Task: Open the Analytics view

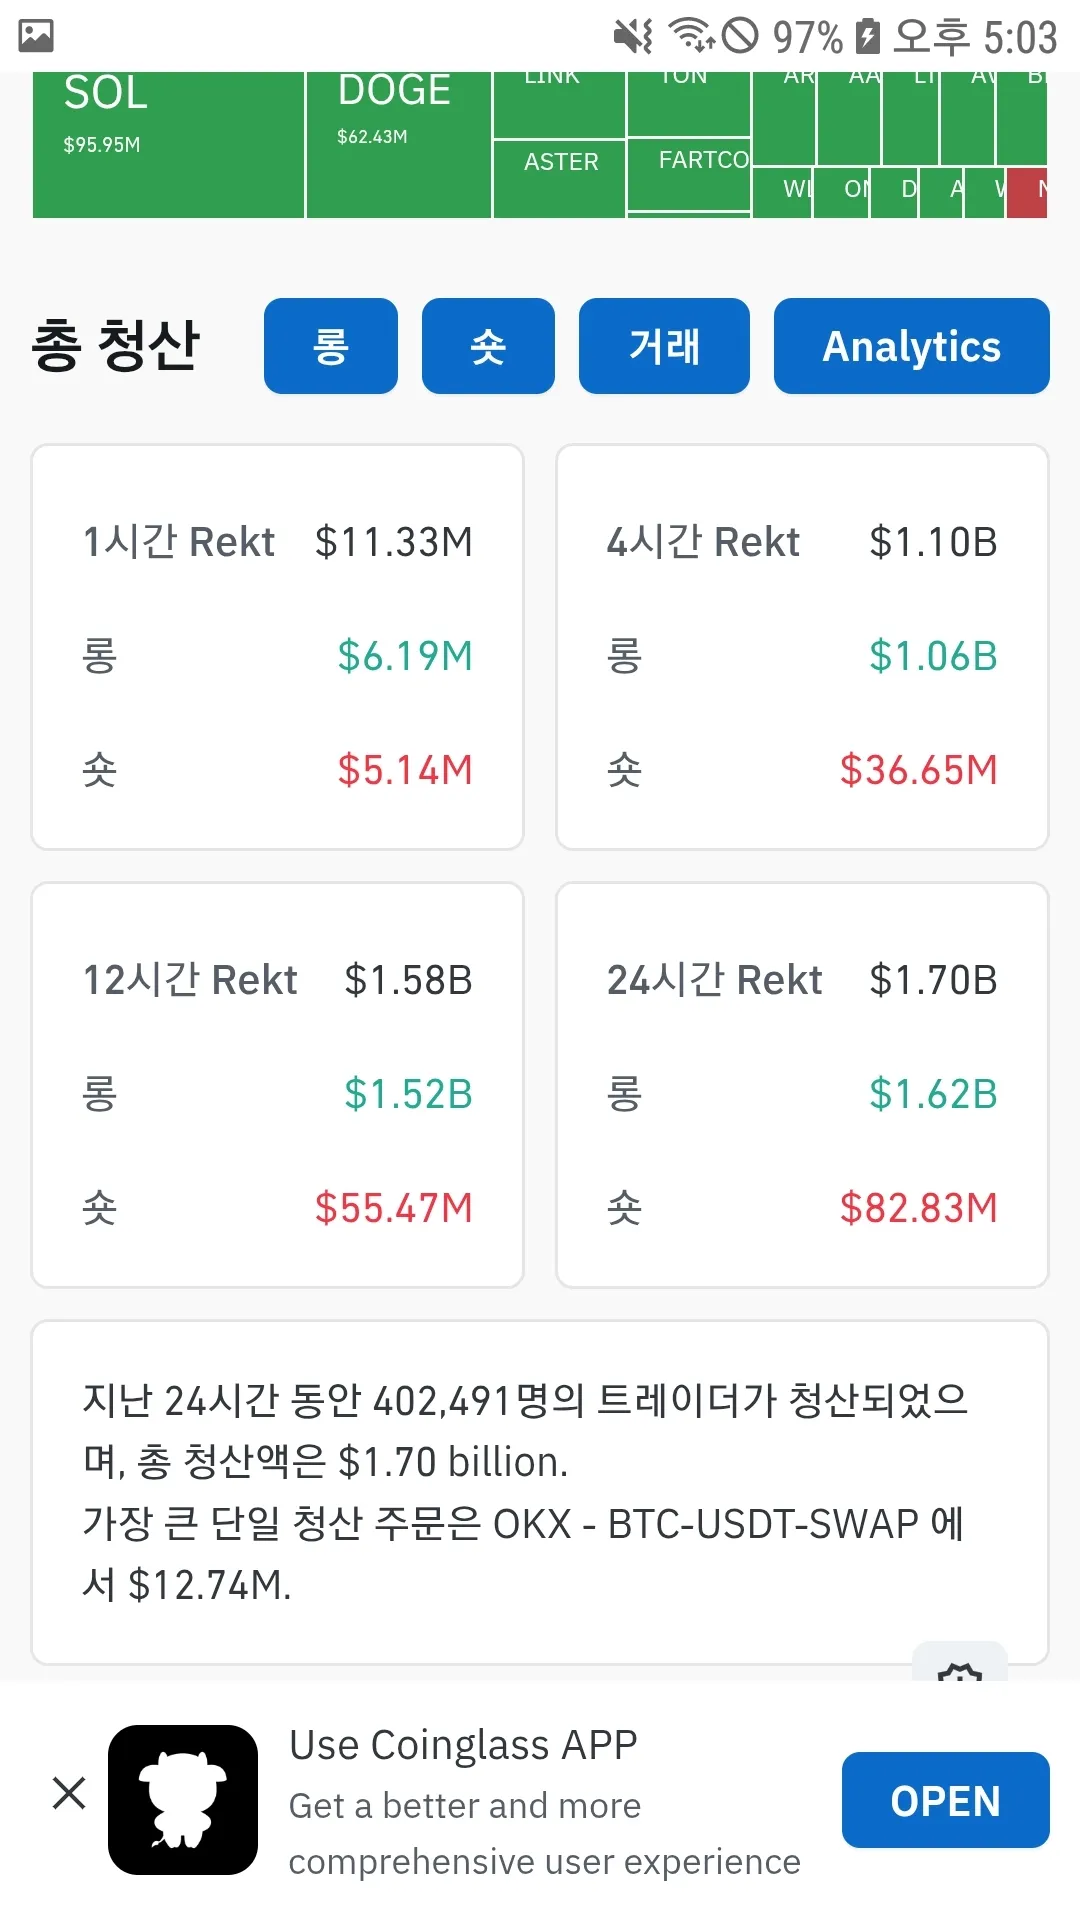Action: [x=911, y=346]
